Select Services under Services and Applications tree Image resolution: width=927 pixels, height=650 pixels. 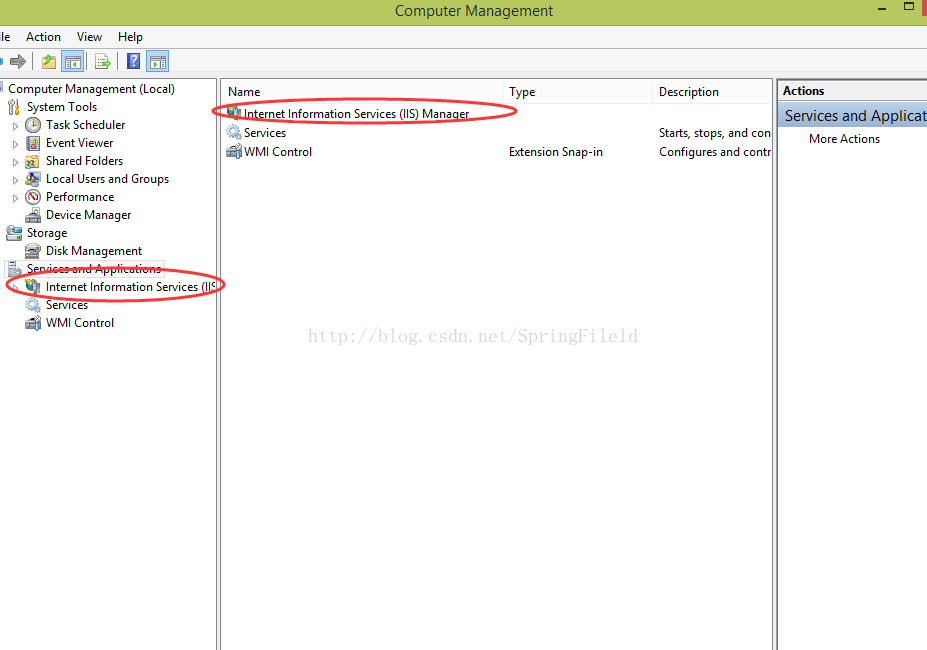tap(67, 305)
